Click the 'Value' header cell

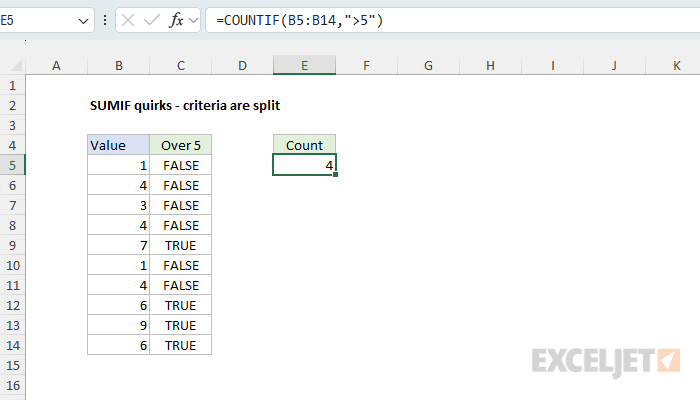pyautogui.click(x=119, y=145)
